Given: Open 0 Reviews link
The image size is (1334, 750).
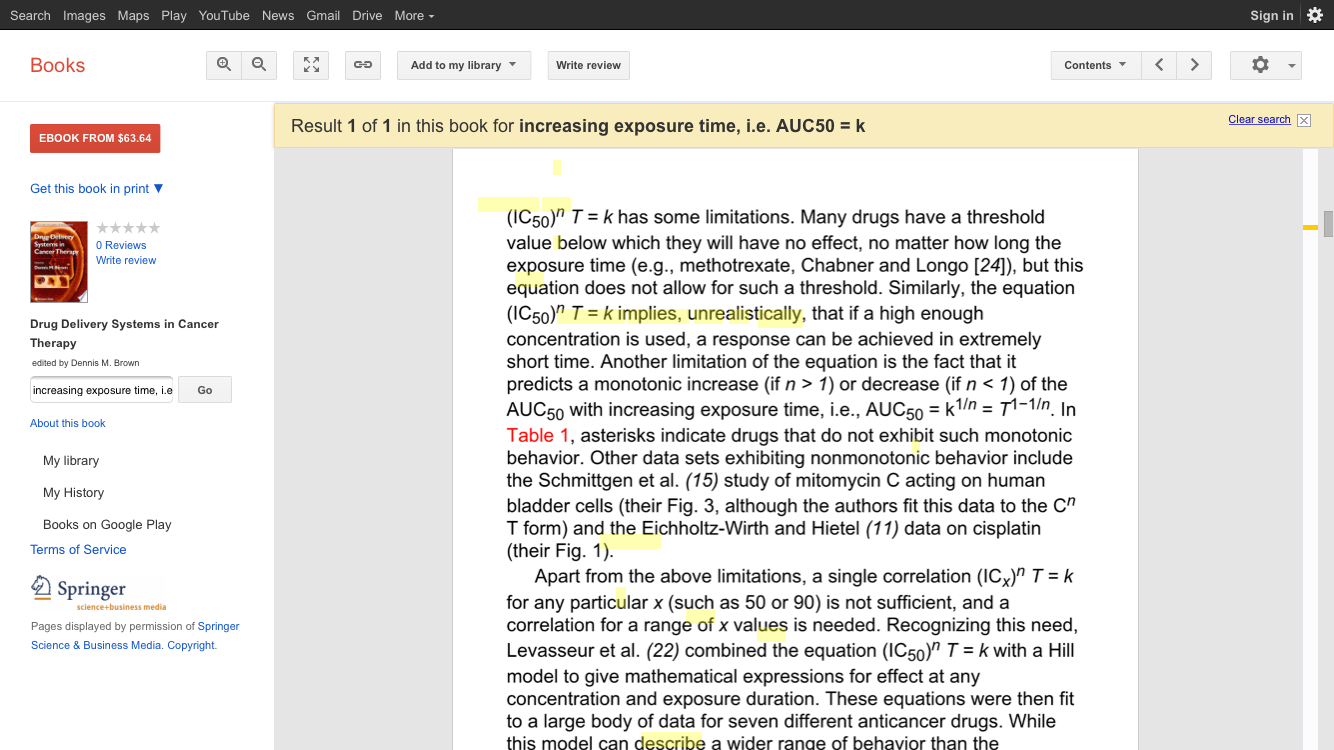Looking at the screenshot, I should click(121, 245).
